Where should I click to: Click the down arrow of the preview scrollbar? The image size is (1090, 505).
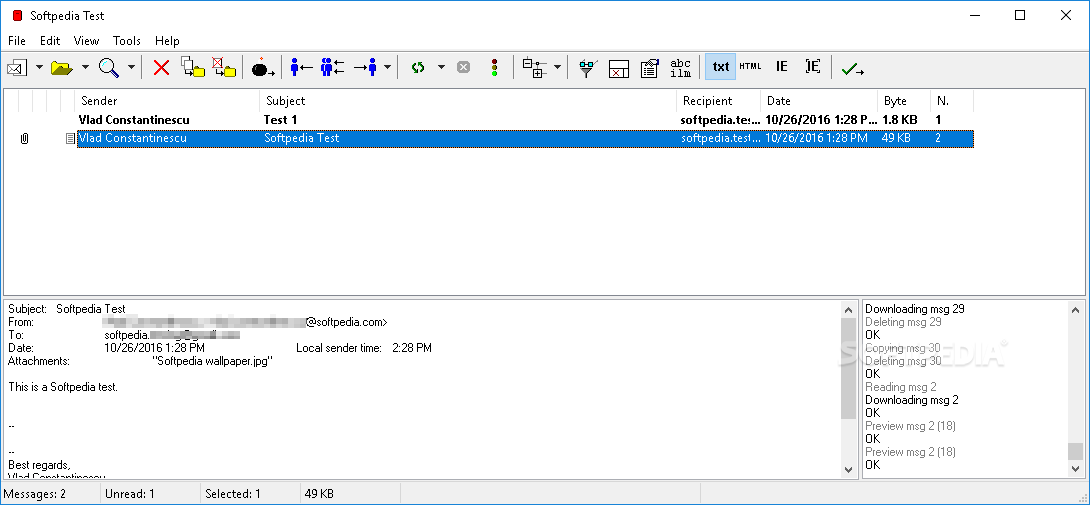(x=849, y=470)
